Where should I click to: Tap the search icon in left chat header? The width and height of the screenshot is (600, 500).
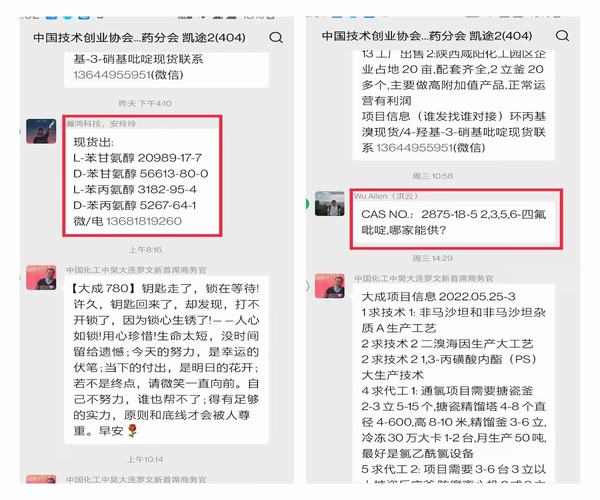point(276,37)
